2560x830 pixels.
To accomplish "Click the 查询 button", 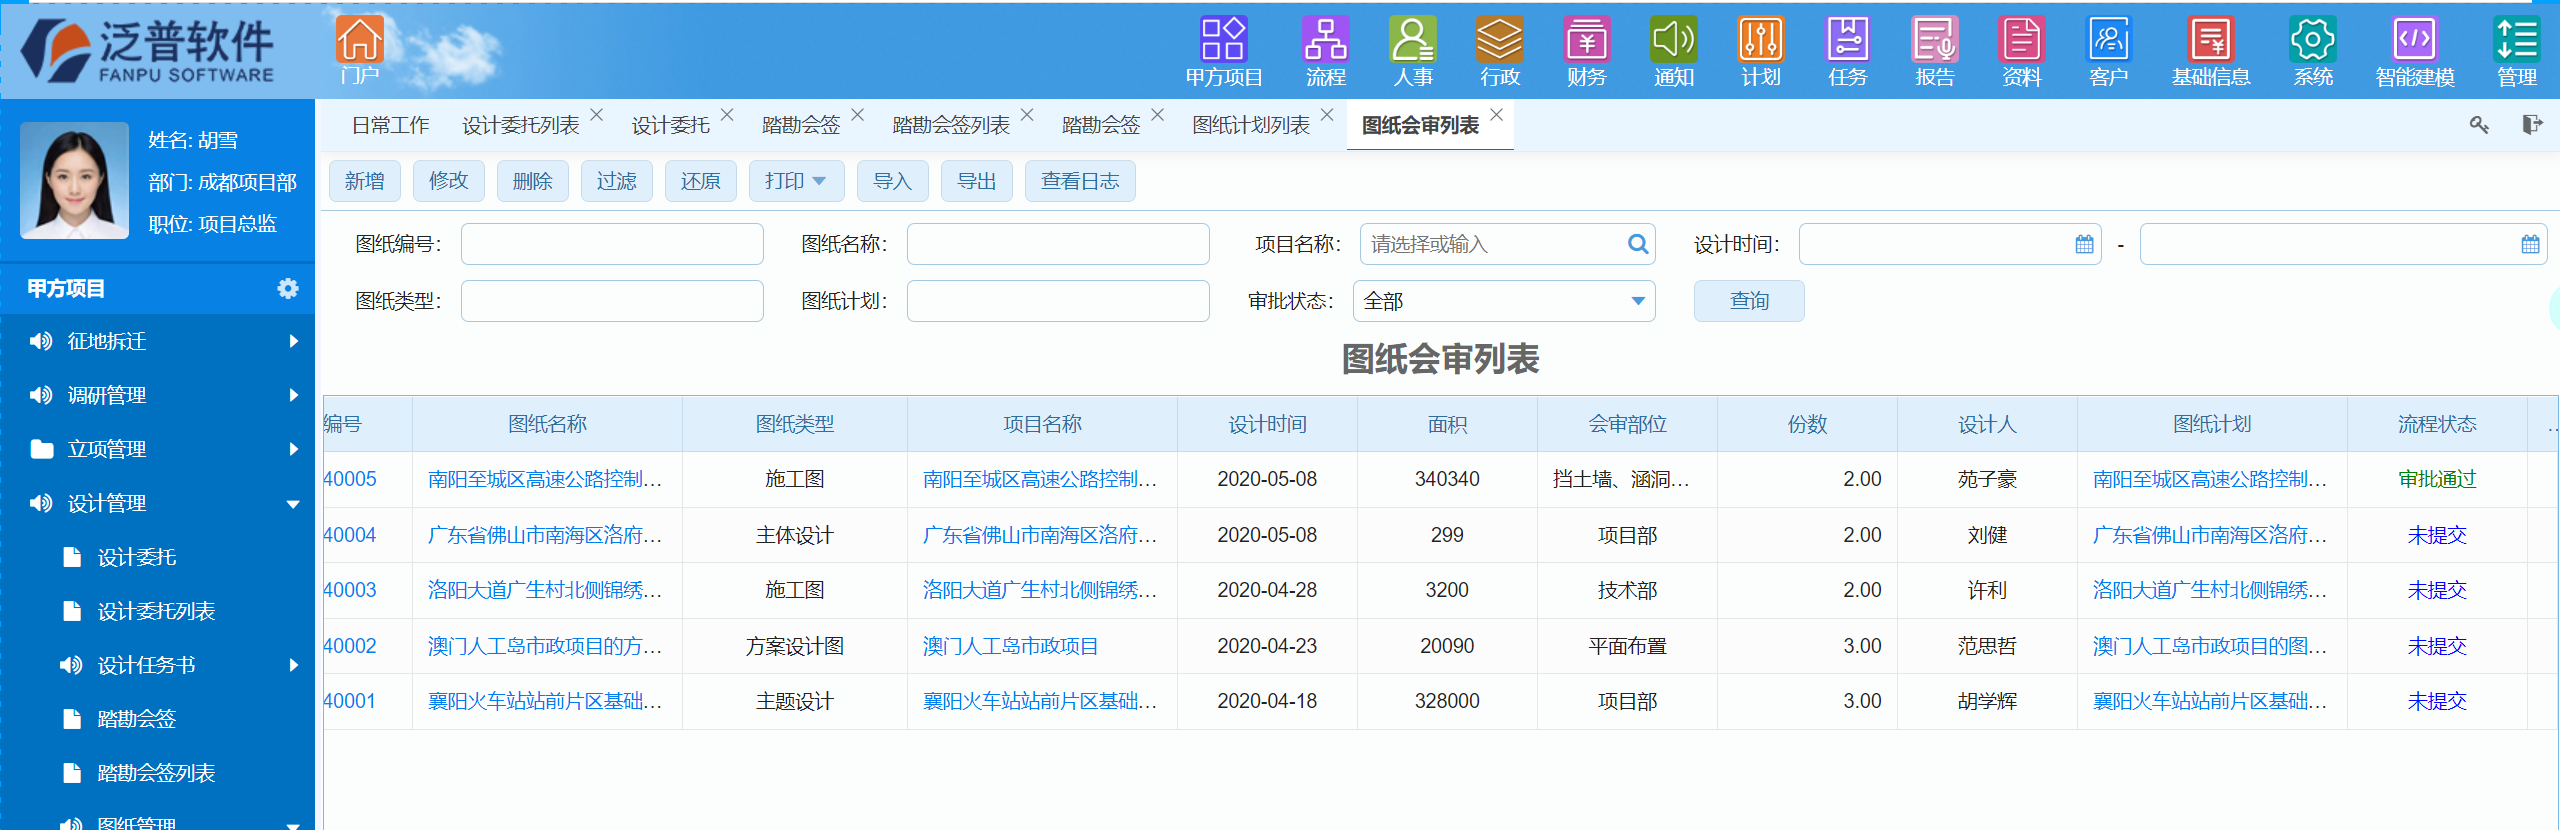I will click(x=1748, y=302).
